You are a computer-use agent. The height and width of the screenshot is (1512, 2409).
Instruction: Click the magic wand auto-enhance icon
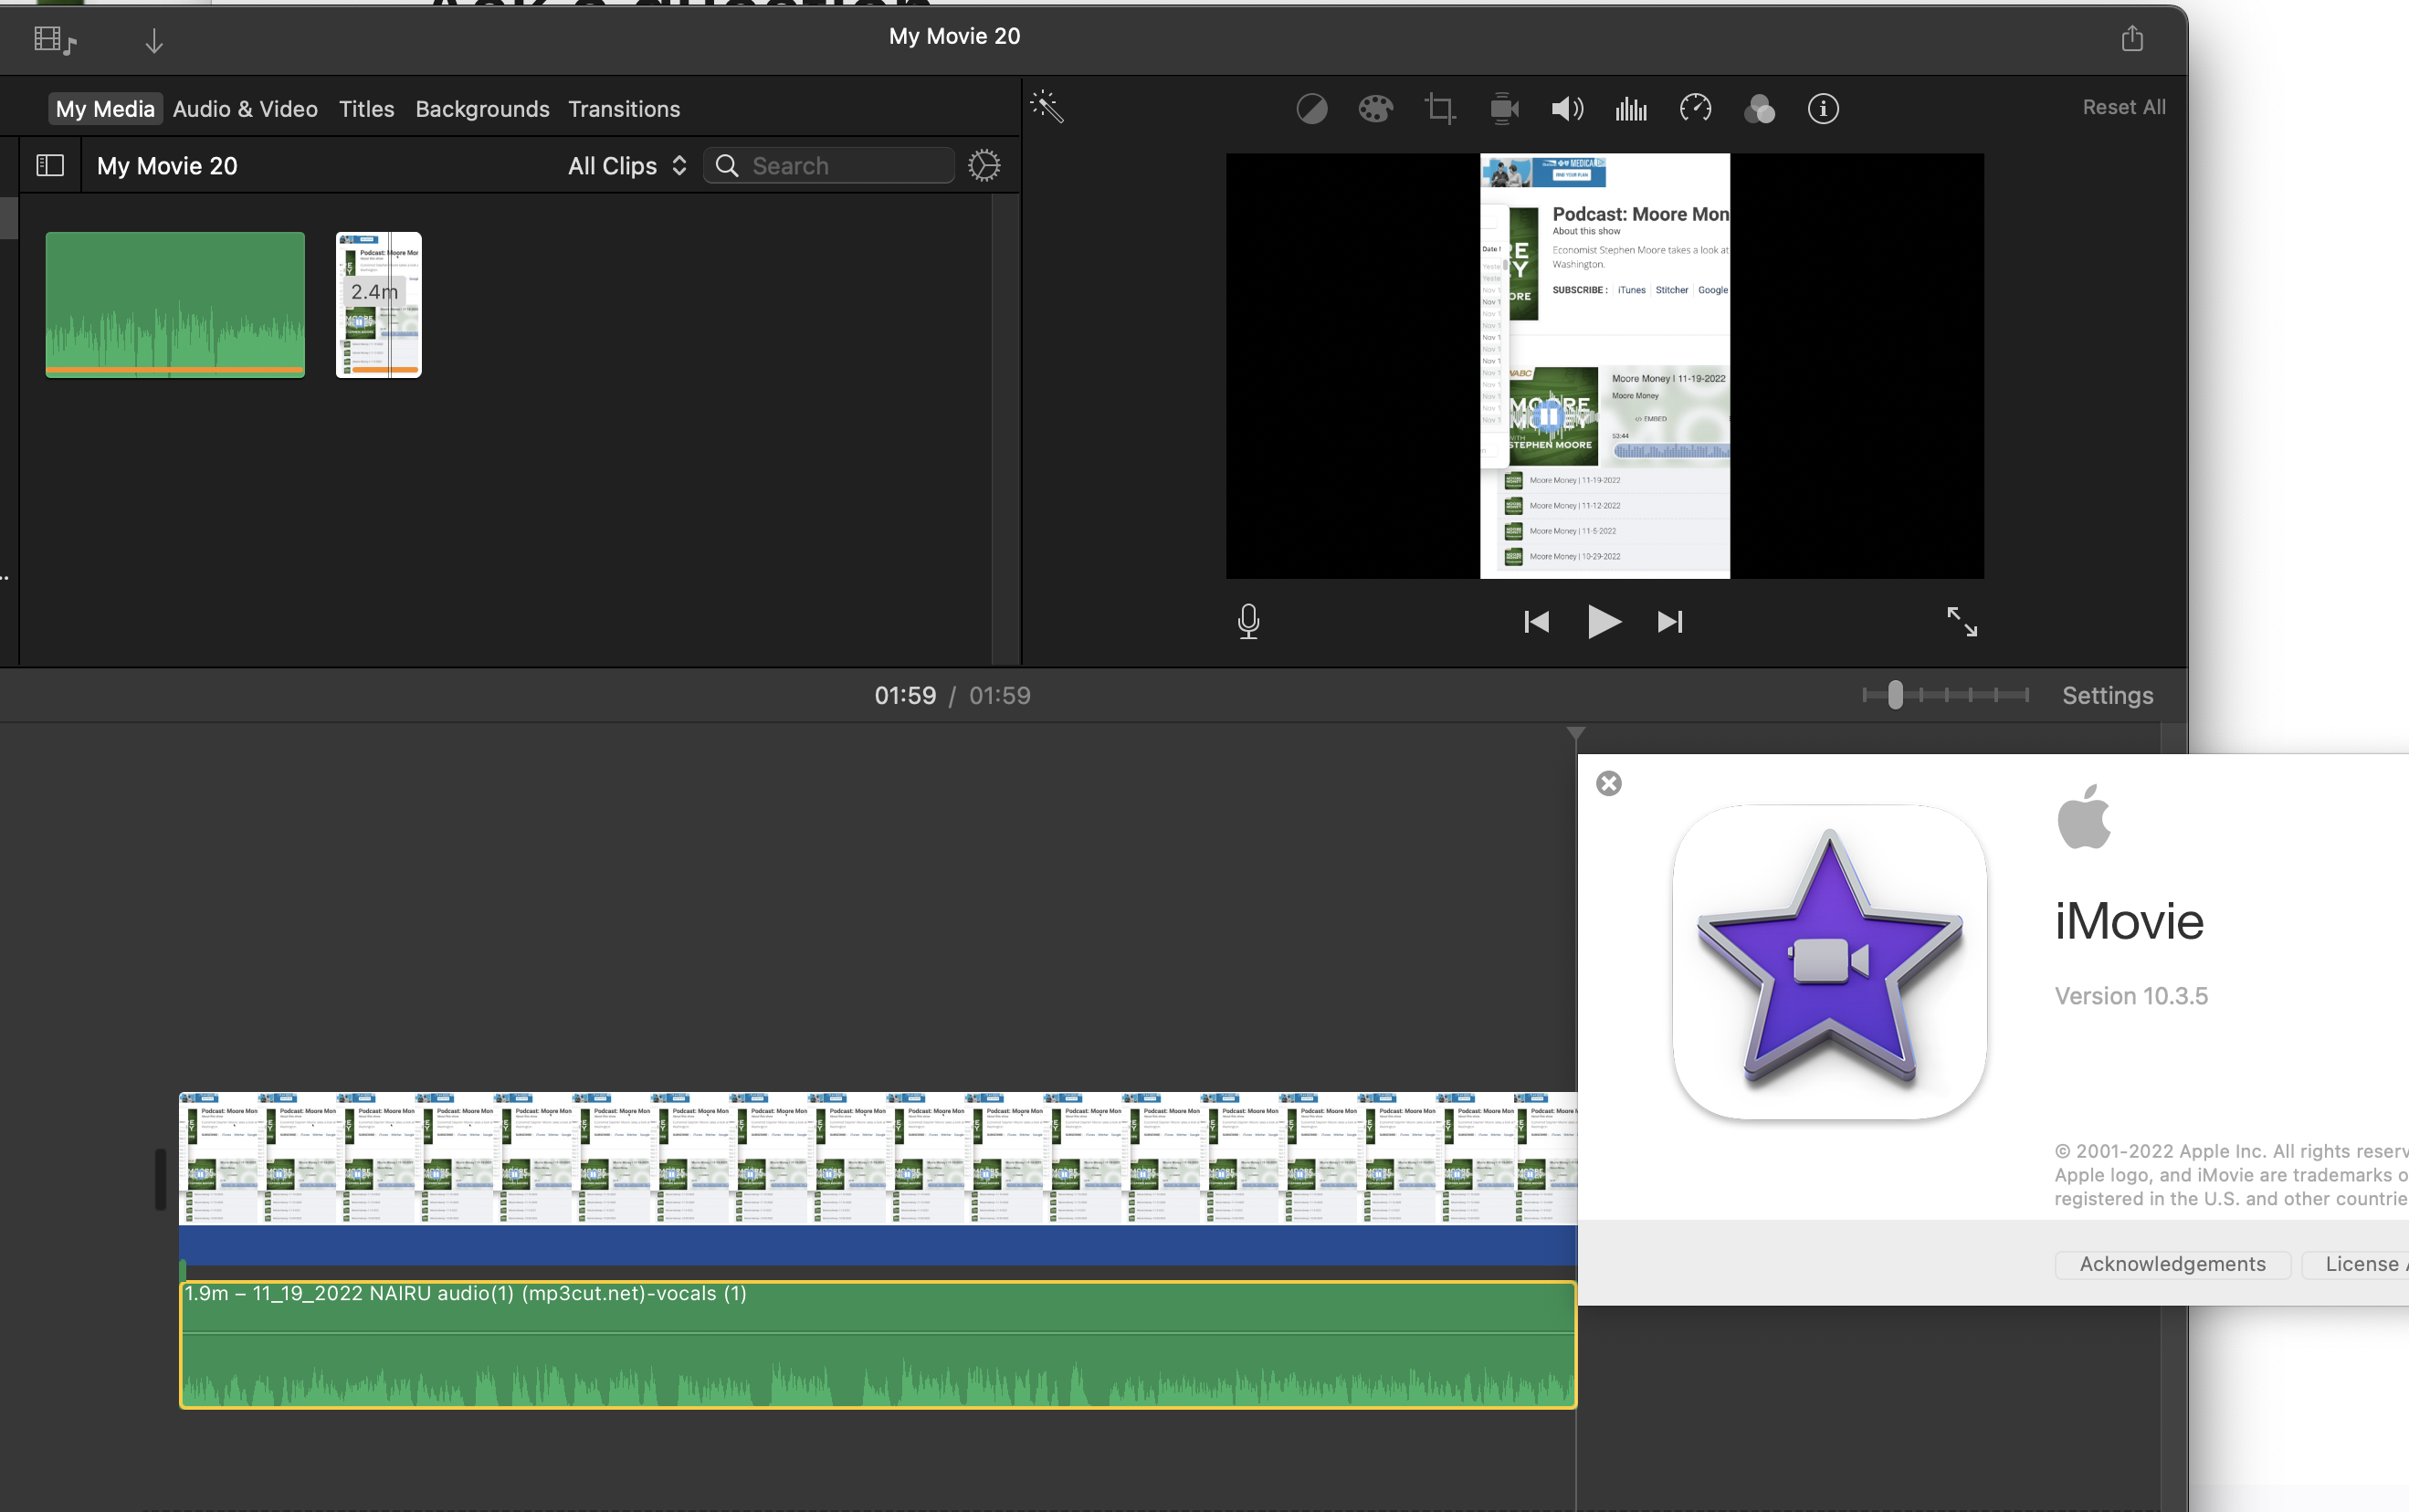coord(1047,107)
